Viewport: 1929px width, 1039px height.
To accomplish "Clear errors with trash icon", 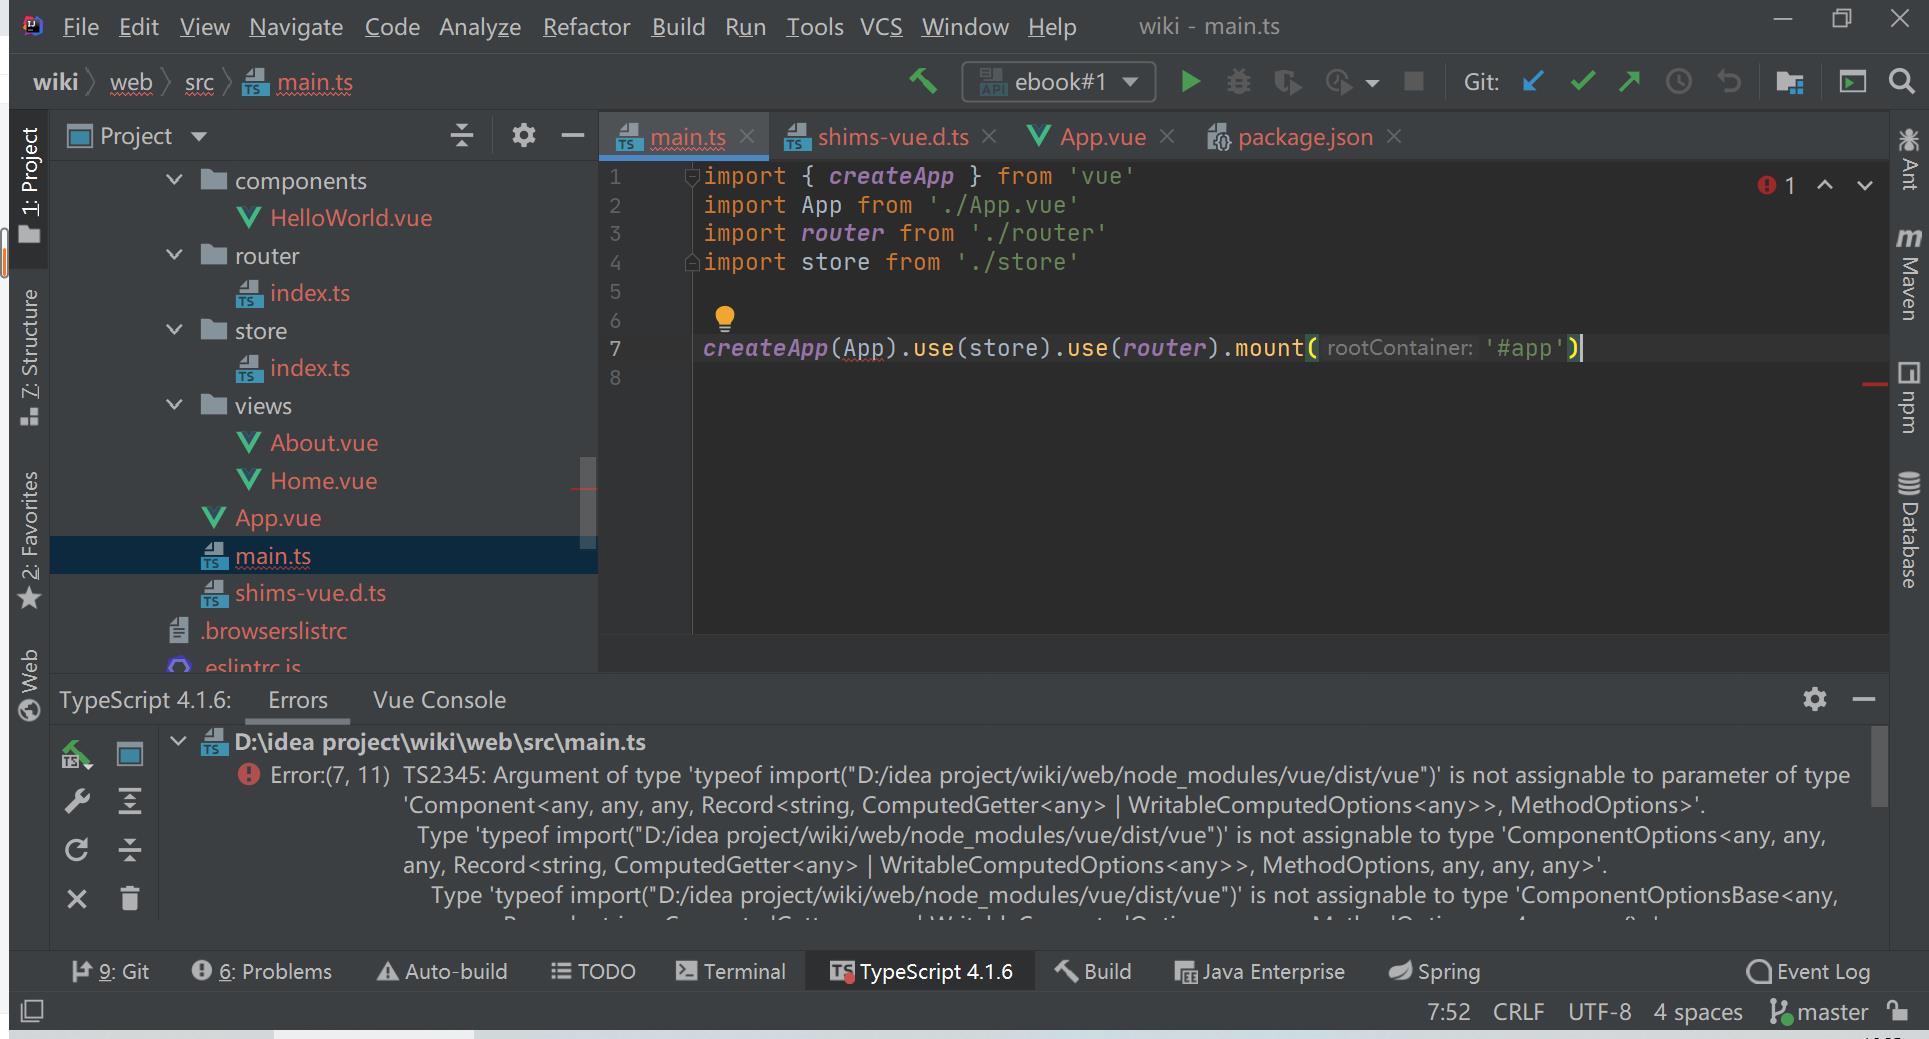I will (x=129, y=898).
